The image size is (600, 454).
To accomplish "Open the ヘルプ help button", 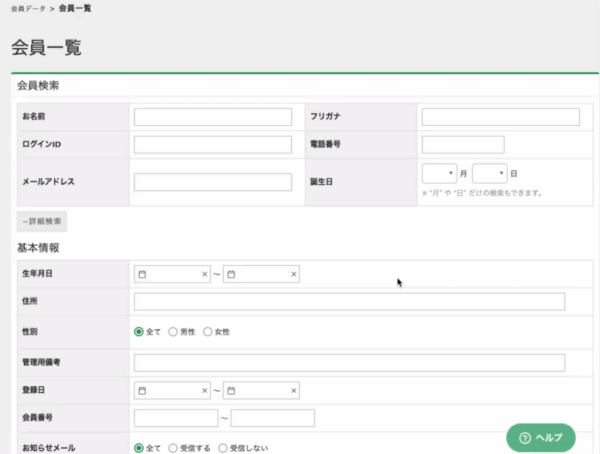I will pyautogui.click(x=541, y=438).
